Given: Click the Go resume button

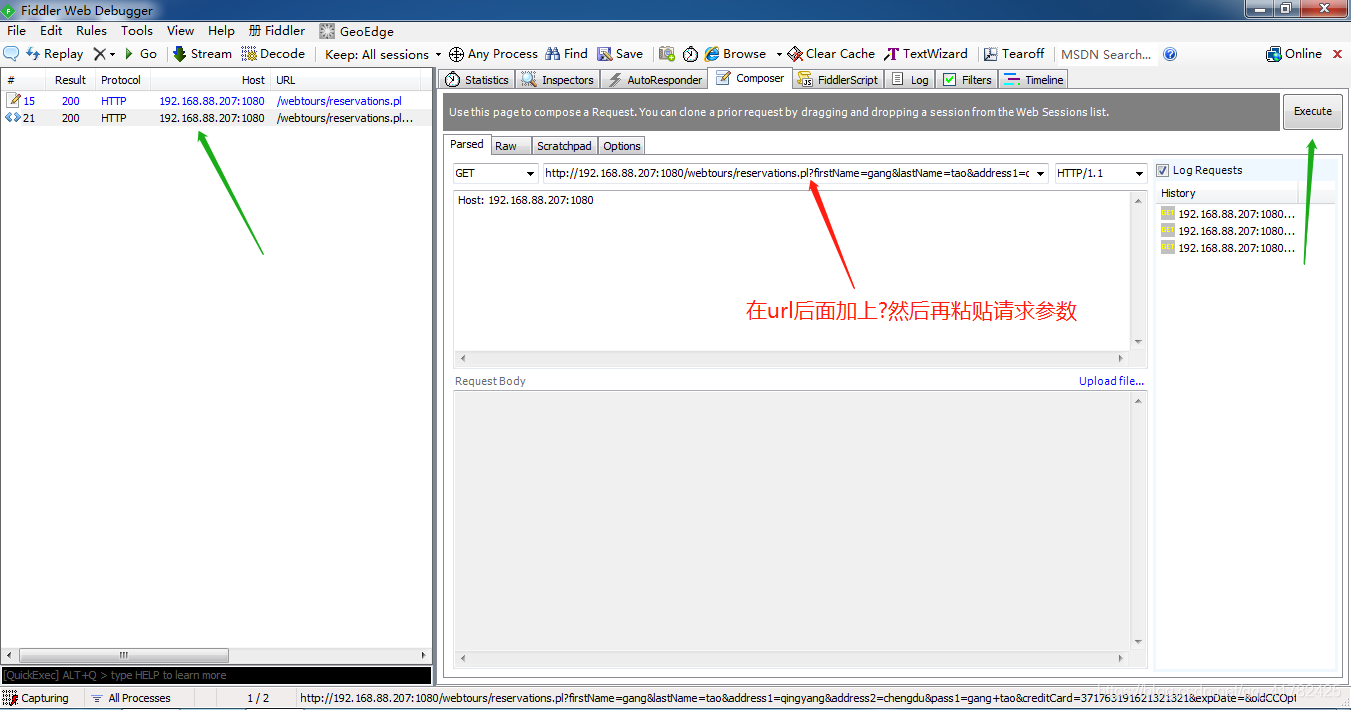Looking at the screenshot, I should point(140,54).
